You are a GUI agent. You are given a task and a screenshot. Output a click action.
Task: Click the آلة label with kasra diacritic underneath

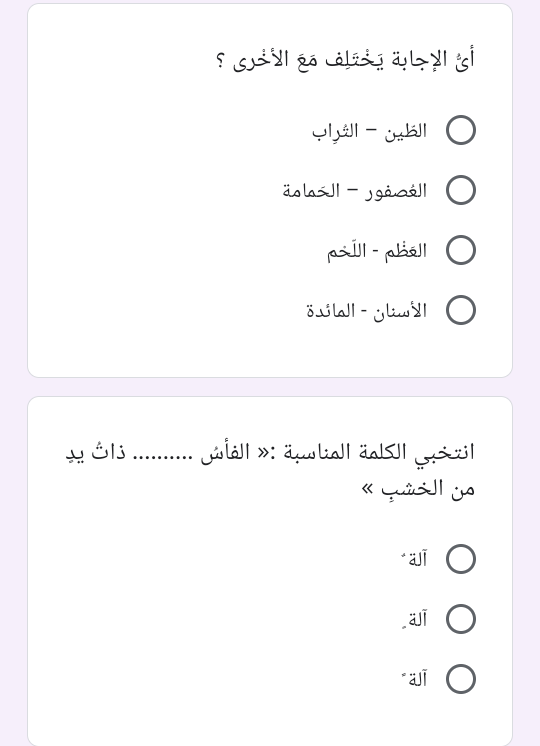pyautogui.click(x=414, y=619)
